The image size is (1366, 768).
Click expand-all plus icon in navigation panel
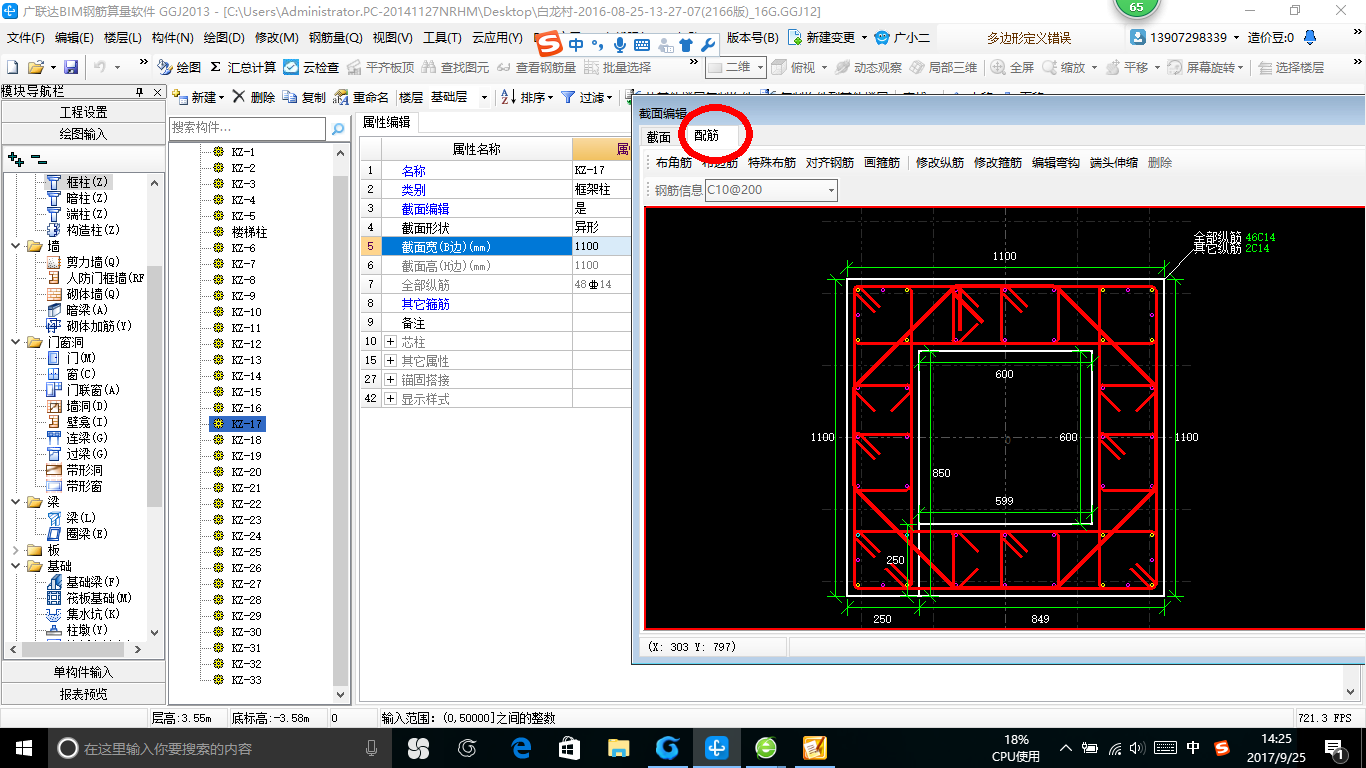click(15, 158)
